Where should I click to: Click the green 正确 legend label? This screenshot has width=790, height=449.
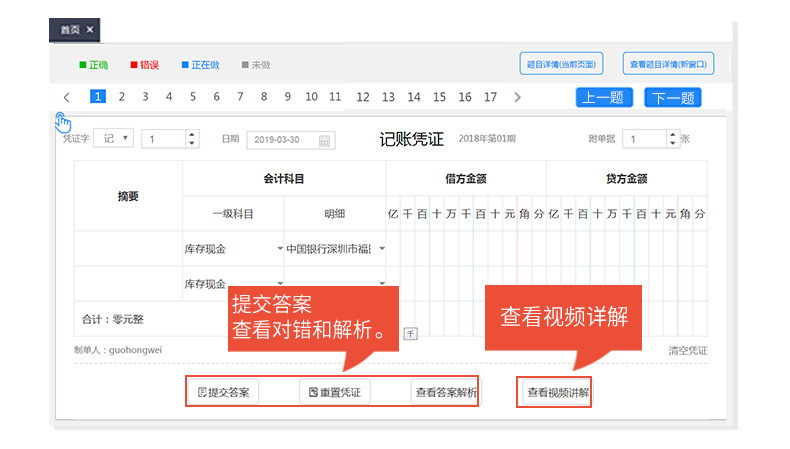click(x=94, y=65)
